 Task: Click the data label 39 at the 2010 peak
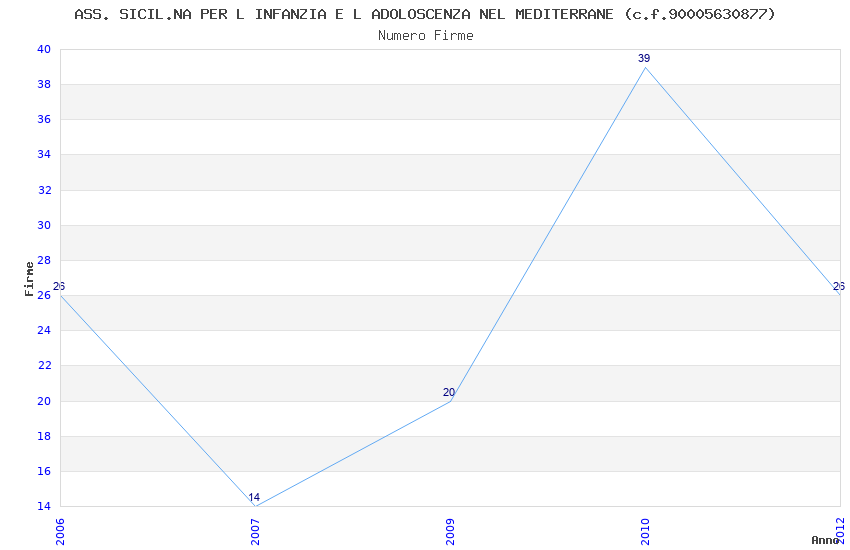click(x=644, y=59)
